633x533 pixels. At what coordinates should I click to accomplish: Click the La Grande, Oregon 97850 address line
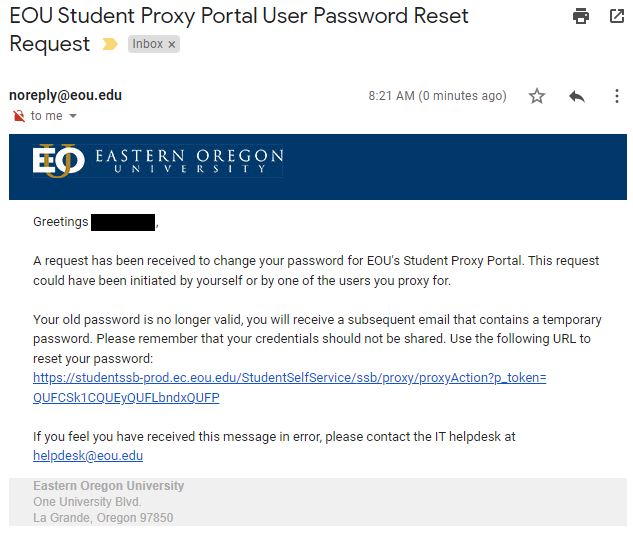click(x=103, y=518)
